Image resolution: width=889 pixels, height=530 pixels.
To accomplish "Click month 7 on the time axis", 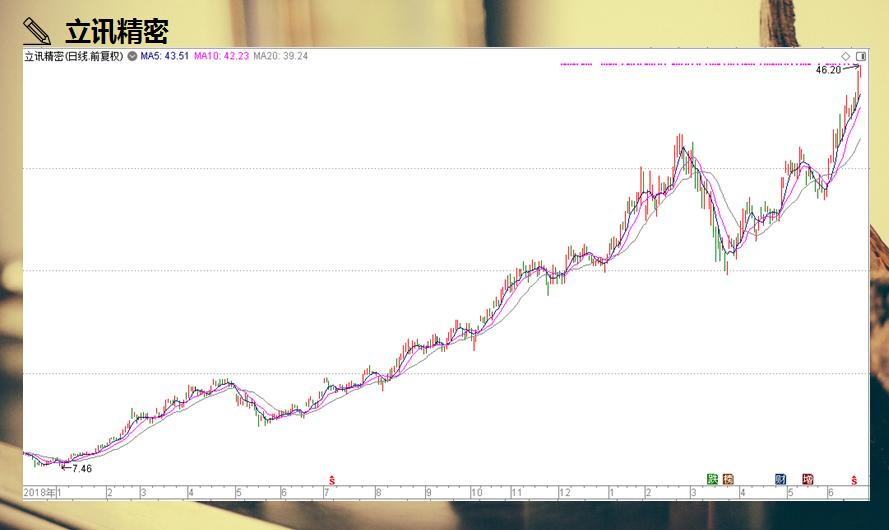I will pyautogui.click(x=327, y=493).
